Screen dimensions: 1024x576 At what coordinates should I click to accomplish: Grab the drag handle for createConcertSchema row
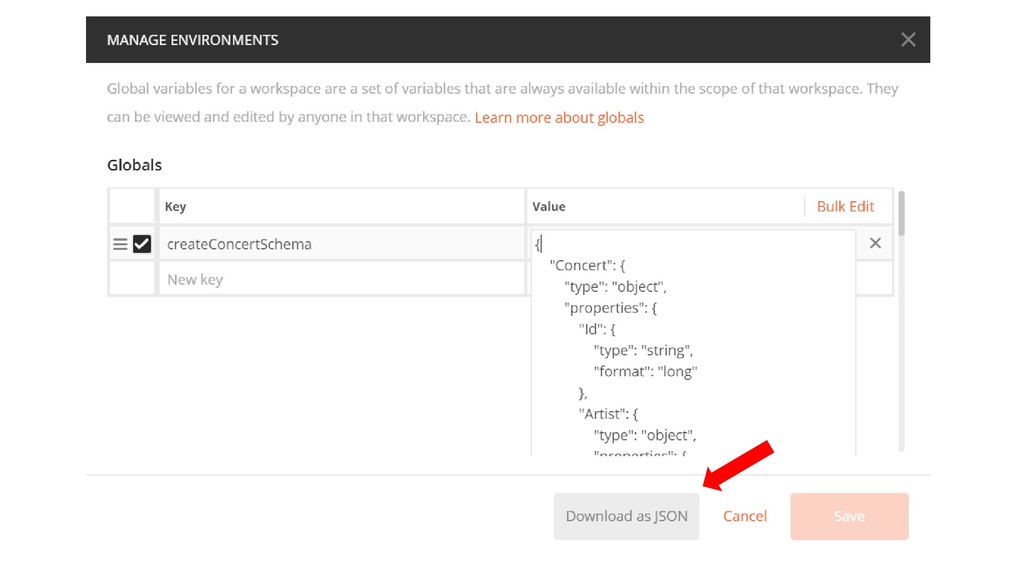click(x=120, y=244)
